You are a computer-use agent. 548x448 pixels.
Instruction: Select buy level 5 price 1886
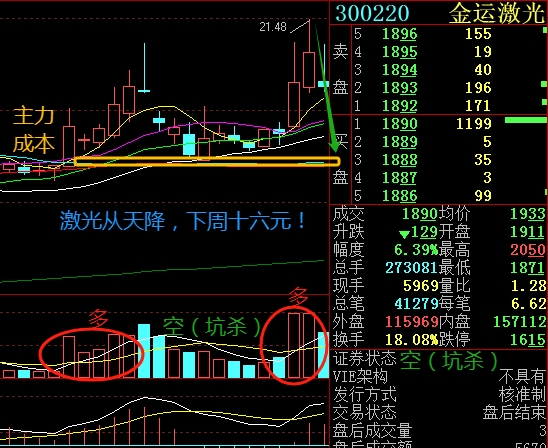(x=399, y=196)
